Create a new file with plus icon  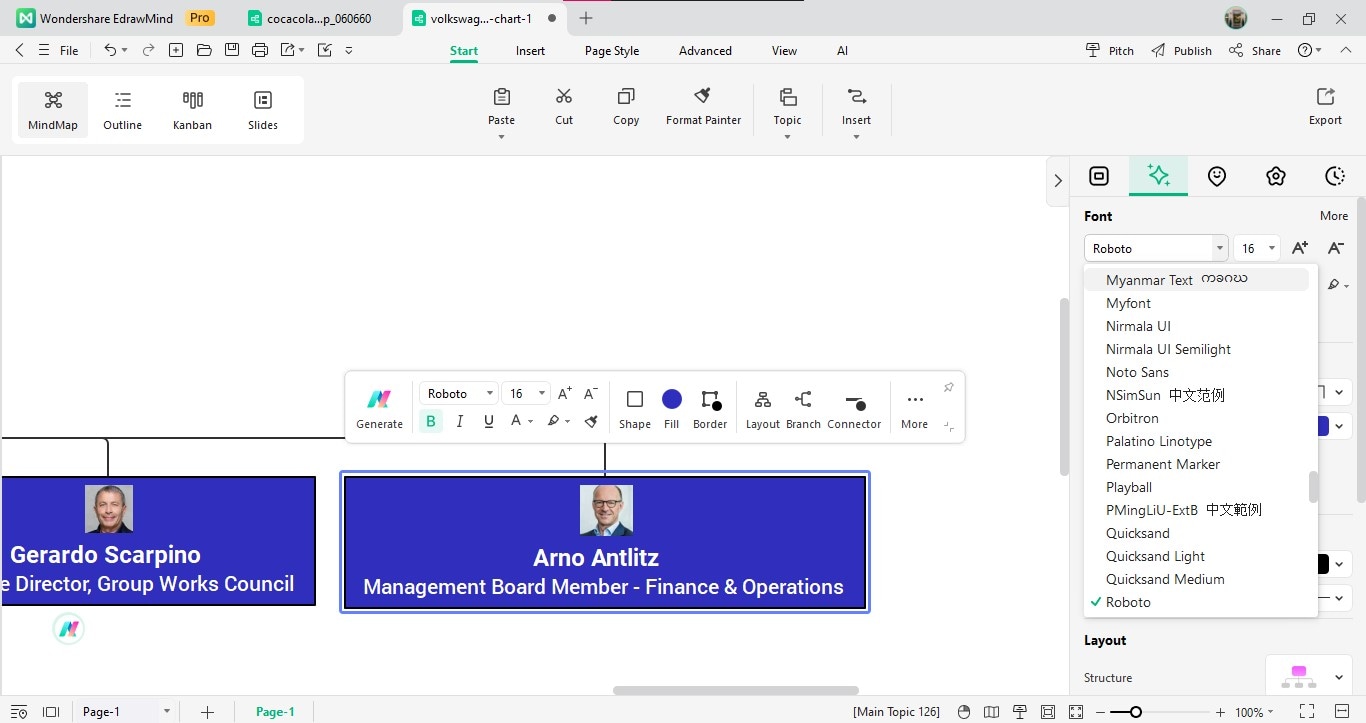tap(176, 50)
